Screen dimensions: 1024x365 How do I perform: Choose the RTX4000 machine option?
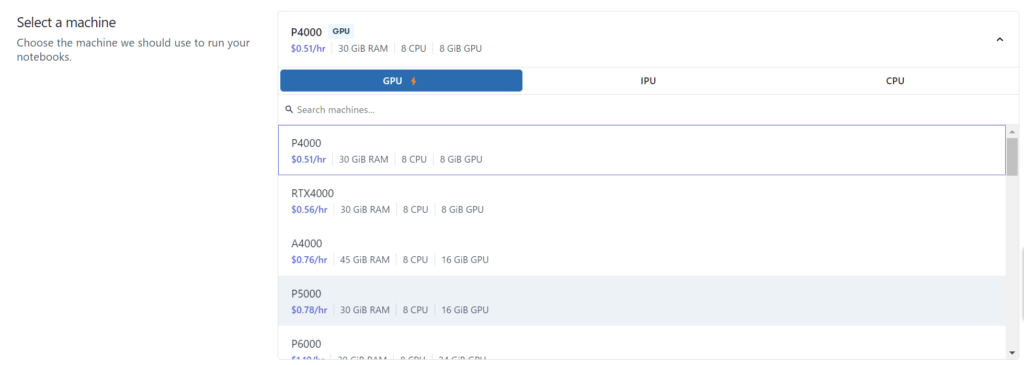click(642, 200)
